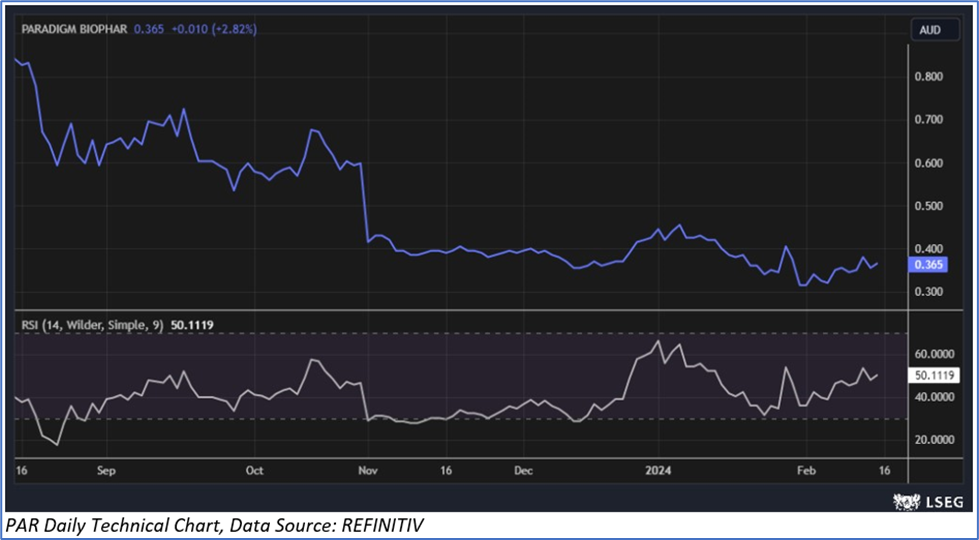Click the Oct date label on time axis
This screenshot has width=979, height=540.
pos(255,471)
